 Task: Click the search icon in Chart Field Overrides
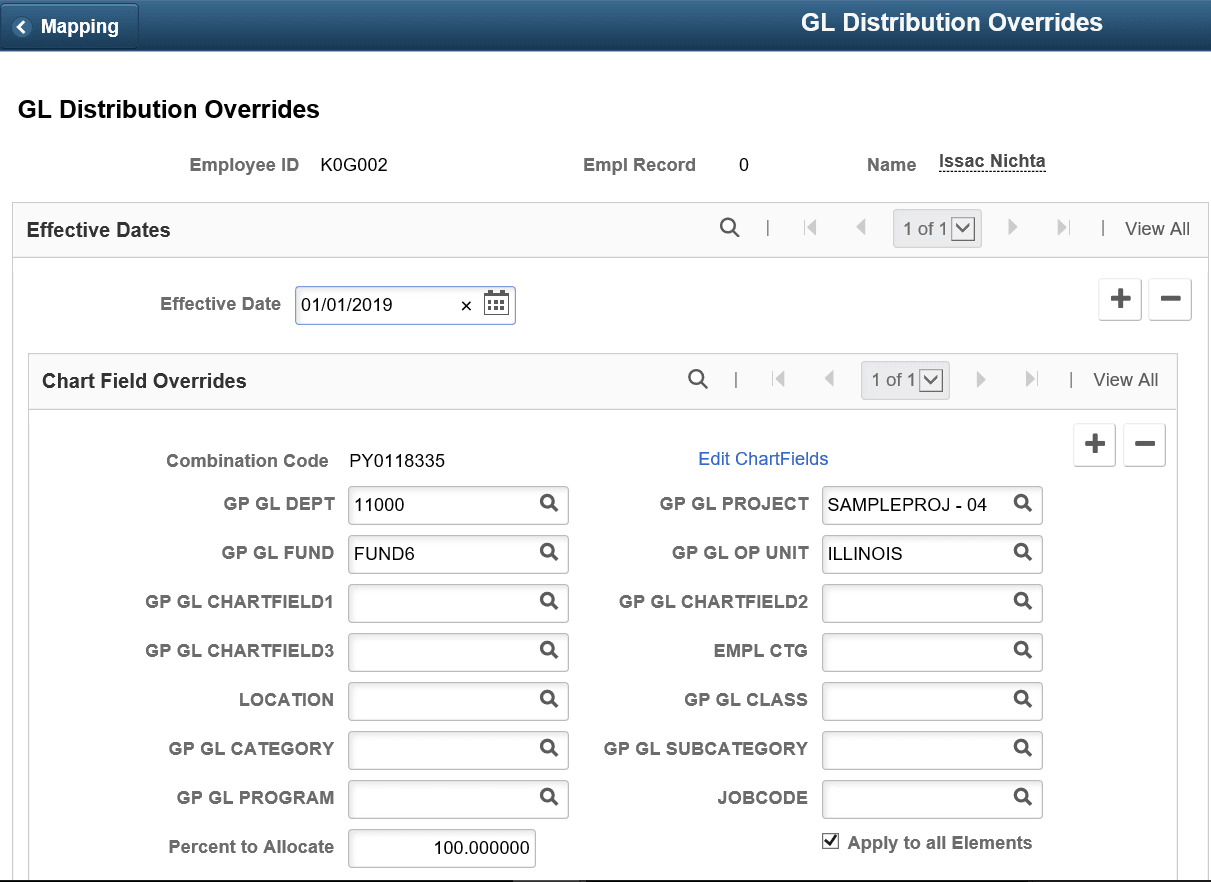697,380
